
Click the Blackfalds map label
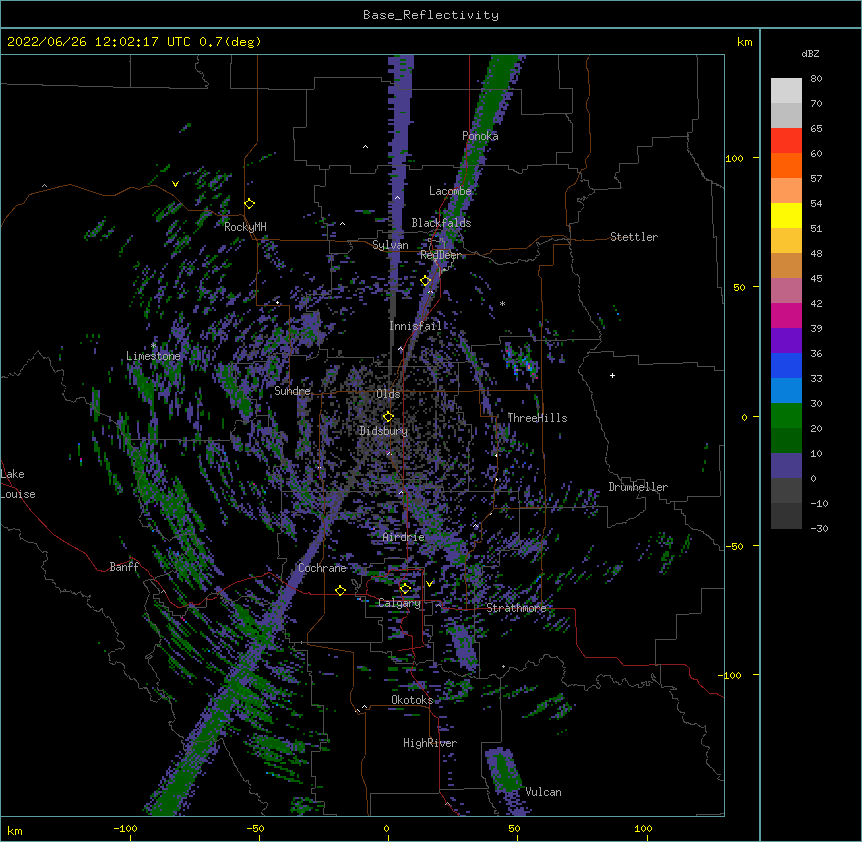[441, 223]
